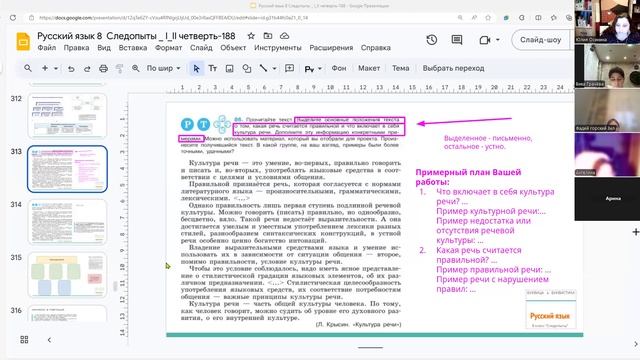Screen dimensions: 640x360
Task: Open the Расширения menu
Action: 331,48
